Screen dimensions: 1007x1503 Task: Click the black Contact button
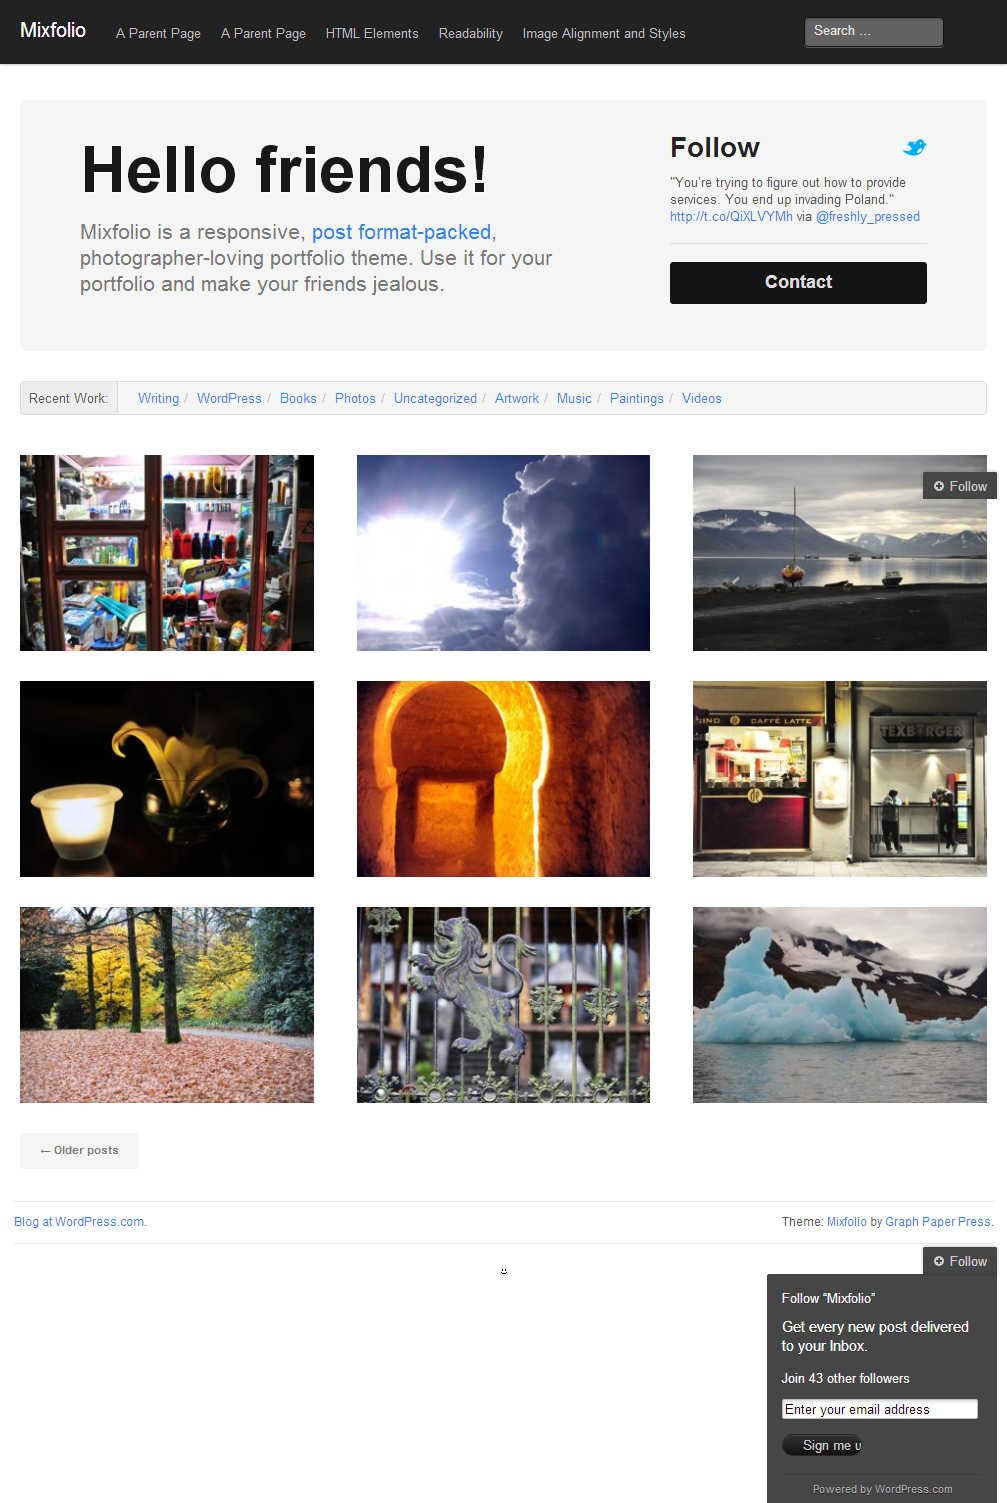click(798, 282)
